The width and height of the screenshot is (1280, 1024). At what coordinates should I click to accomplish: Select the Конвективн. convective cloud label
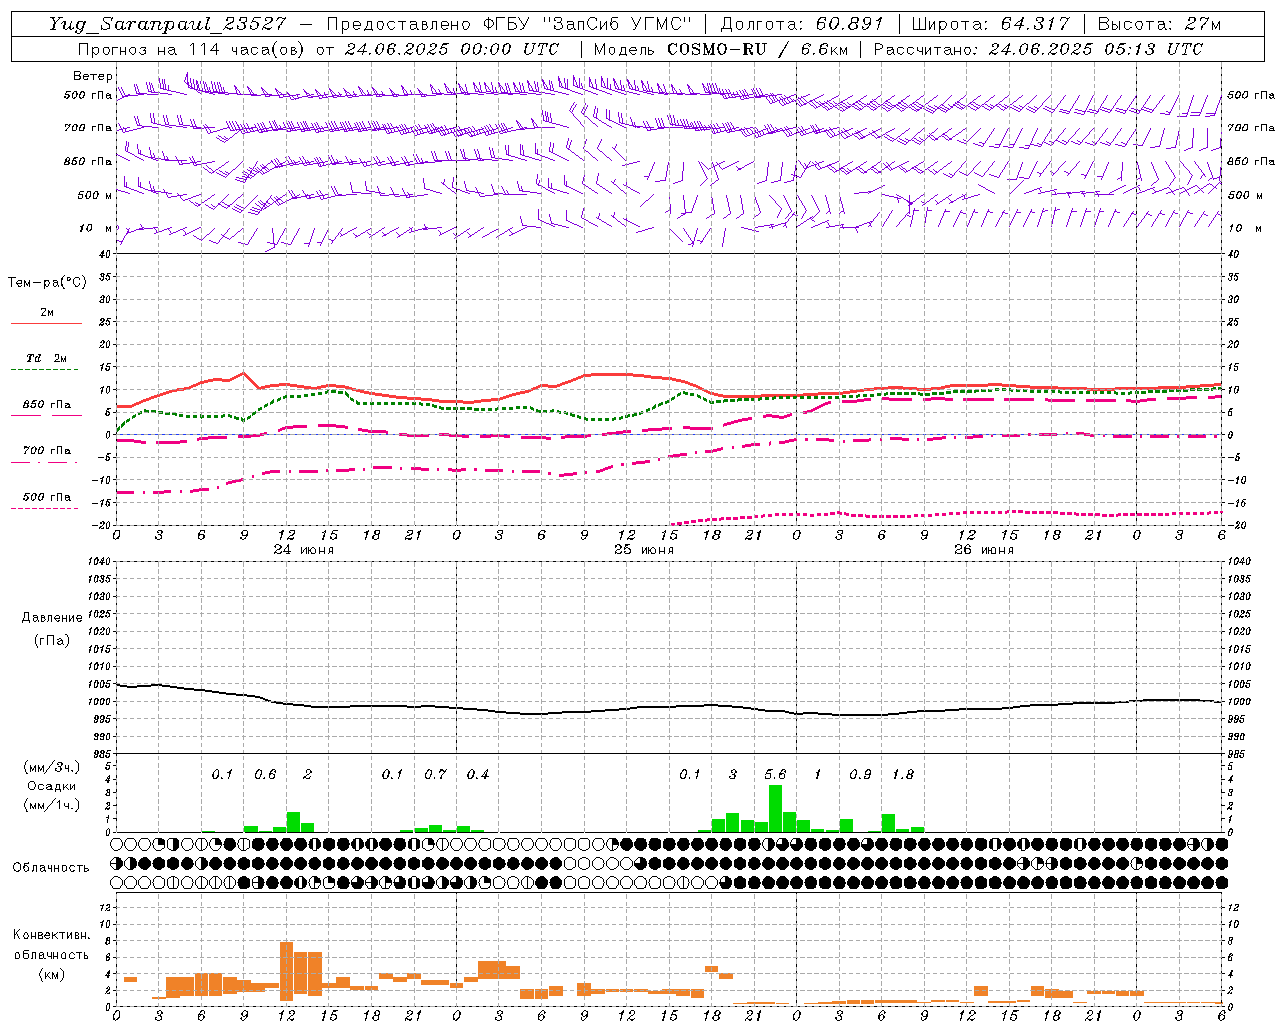51,934
